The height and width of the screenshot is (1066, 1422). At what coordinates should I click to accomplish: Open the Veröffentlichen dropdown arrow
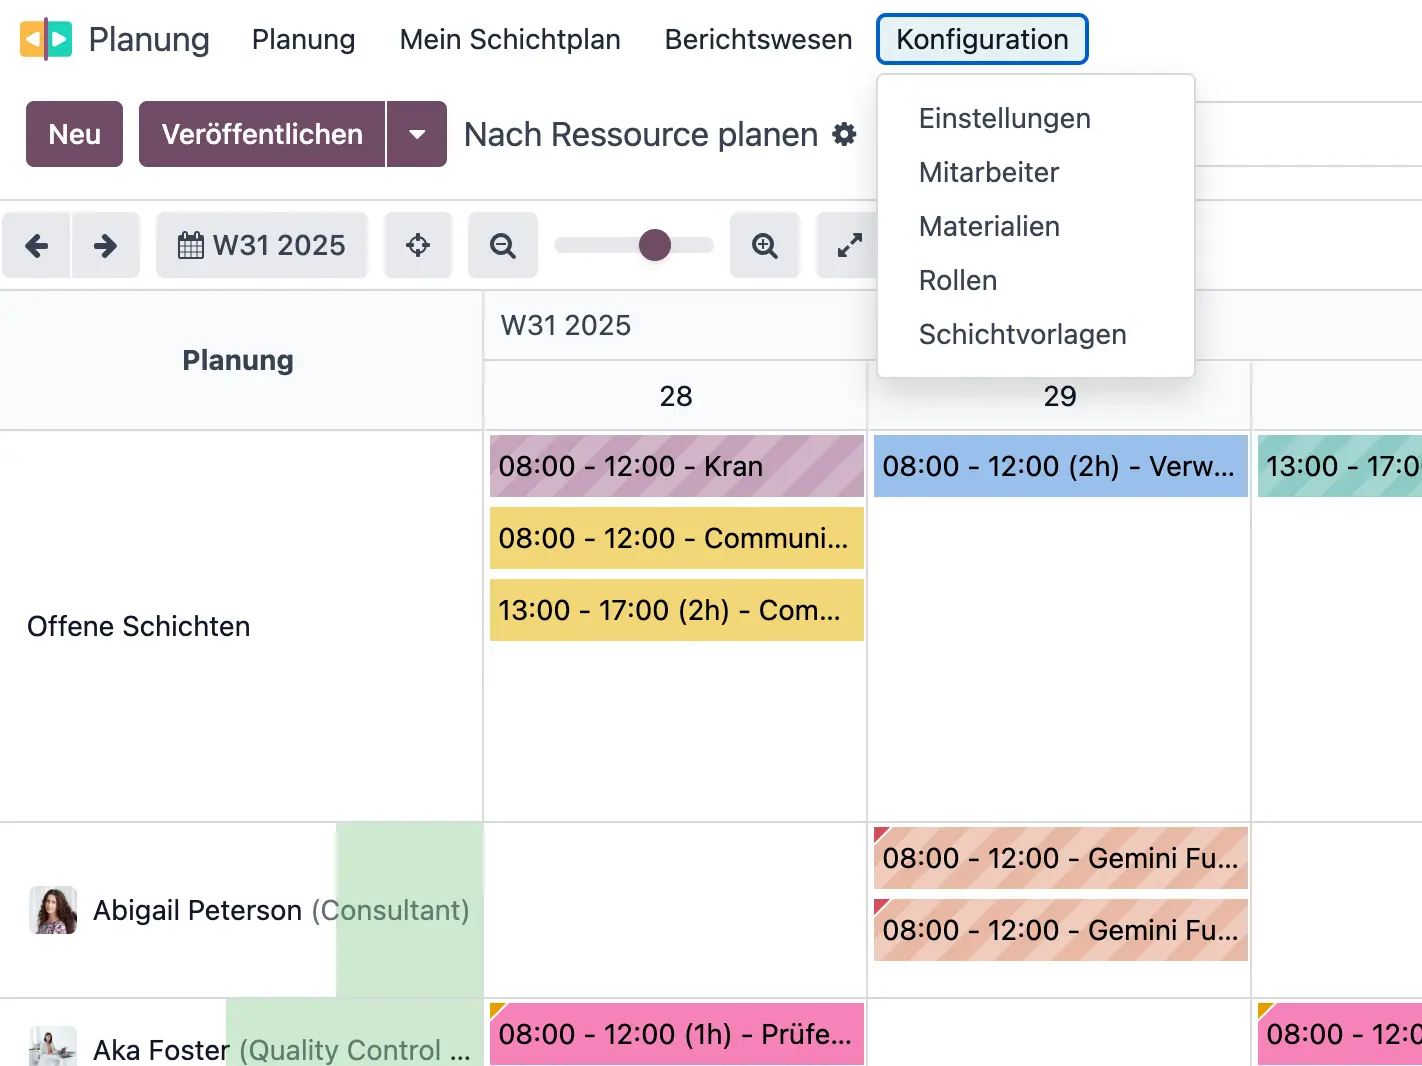pos(417,134)
